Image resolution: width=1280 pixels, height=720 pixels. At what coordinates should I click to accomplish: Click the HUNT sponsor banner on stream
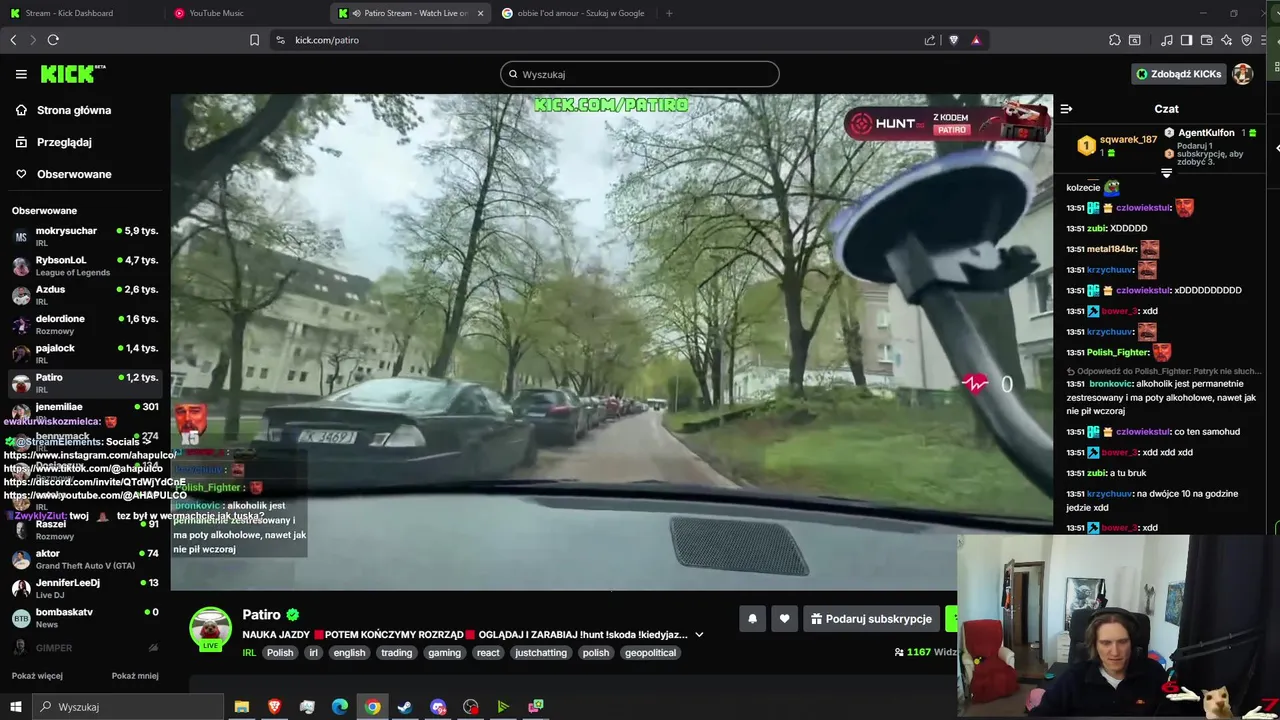(x=946, y=122)
